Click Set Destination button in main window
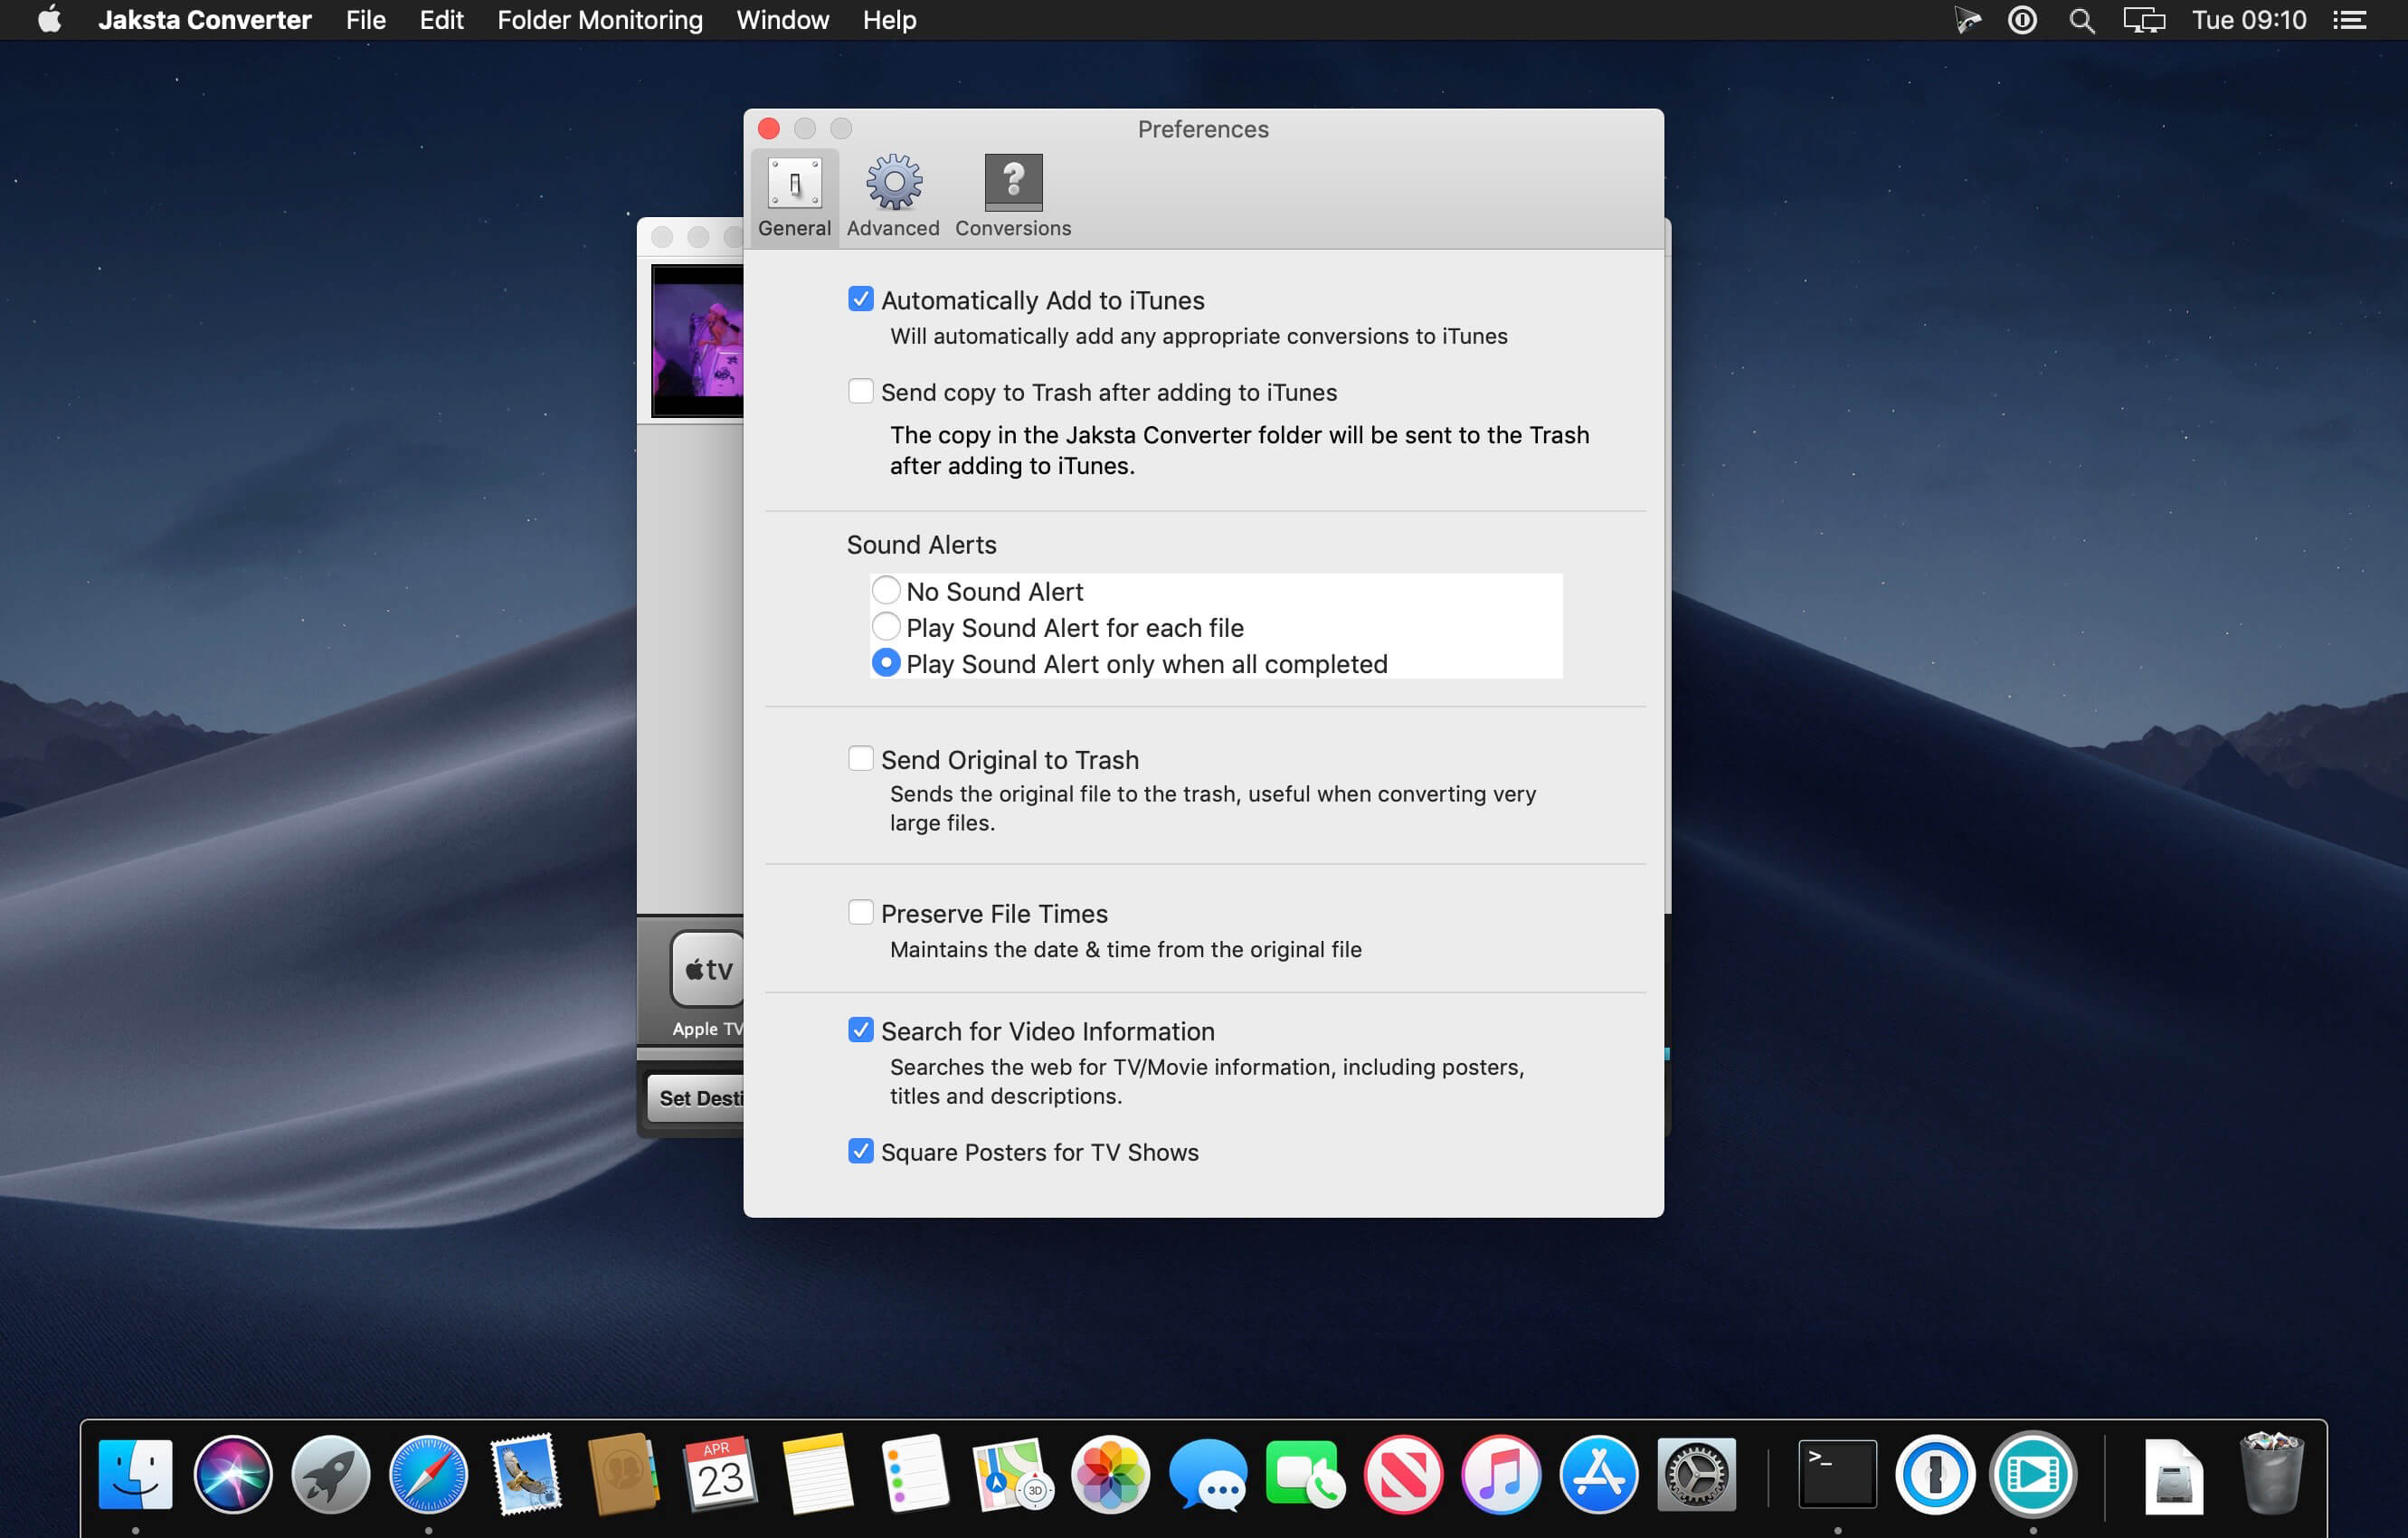 (696, 1098)
